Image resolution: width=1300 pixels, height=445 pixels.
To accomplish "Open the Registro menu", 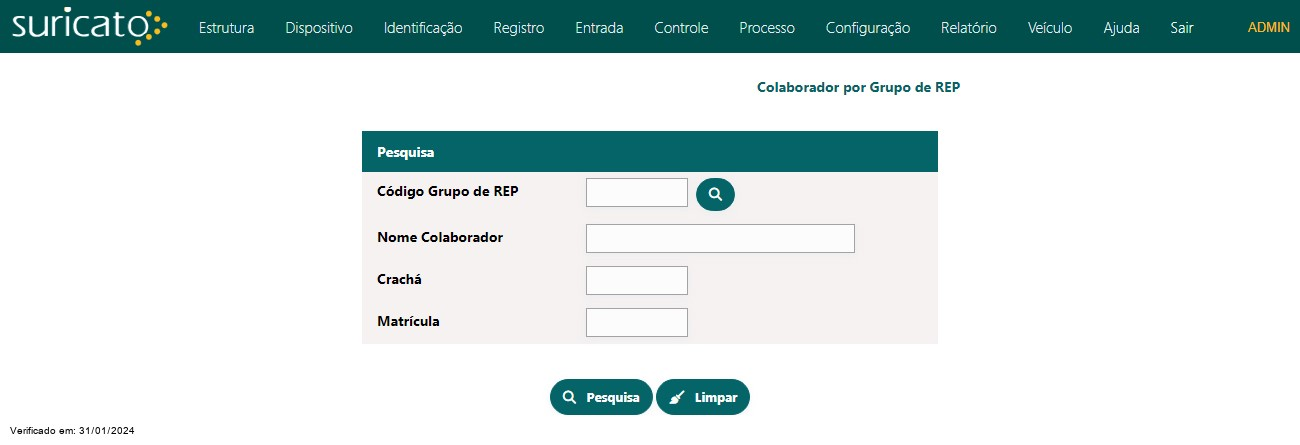I will pos(519,28).
